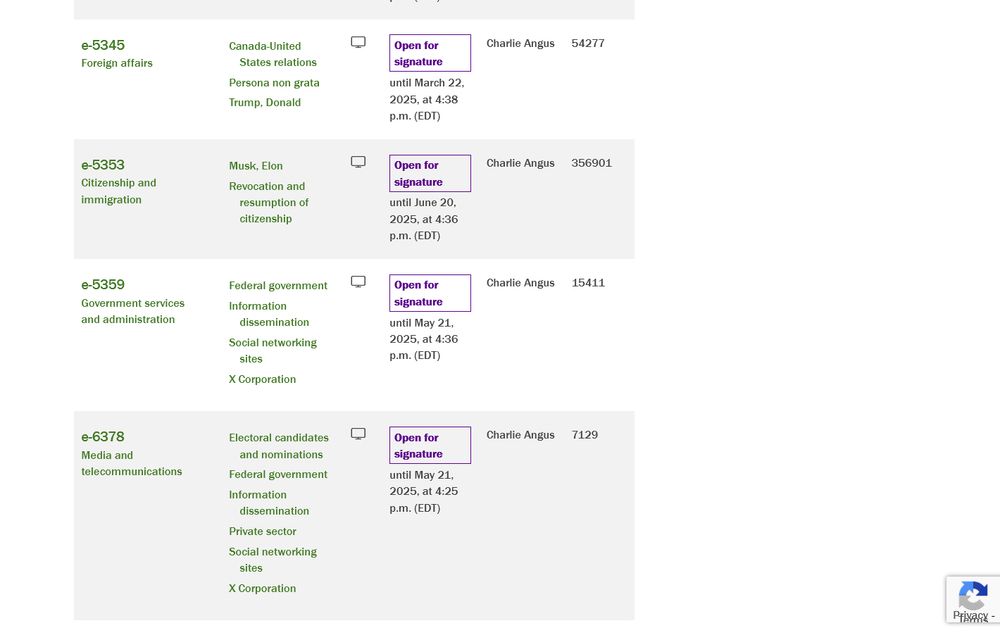This screenshot has width=1000, height=632.
Task: Select the Private sector keyword link
Action: (263, 531)
